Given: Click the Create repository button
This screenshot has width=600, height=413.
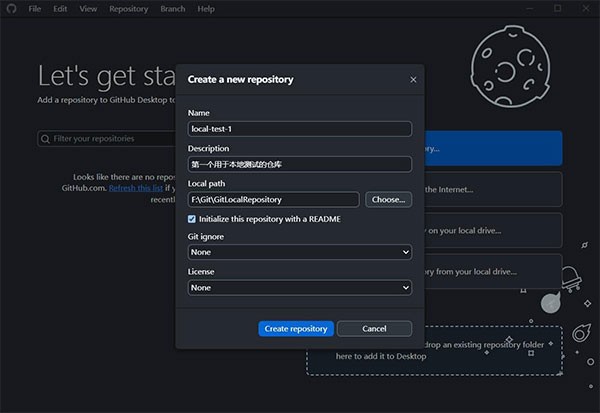Looking at the screenshot, I should tap(296, 329).
